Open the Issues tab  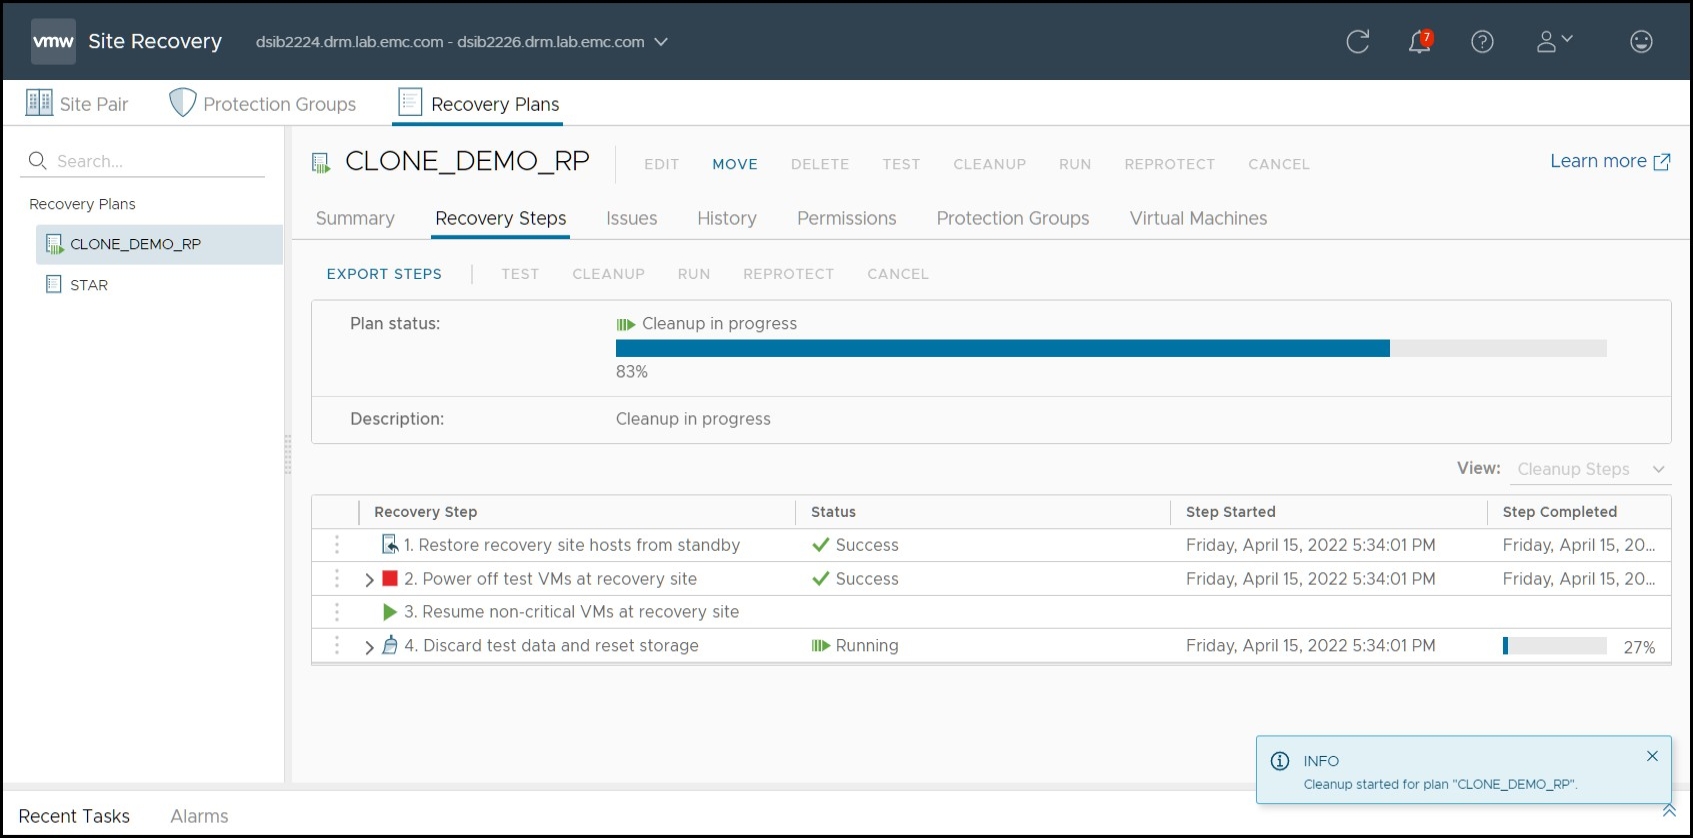click(x=632, y=218)
